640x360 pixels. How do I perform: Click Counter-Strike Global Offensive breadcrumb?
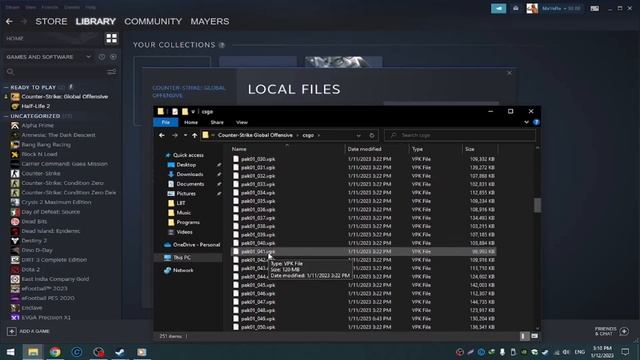[x=255, y=135]
